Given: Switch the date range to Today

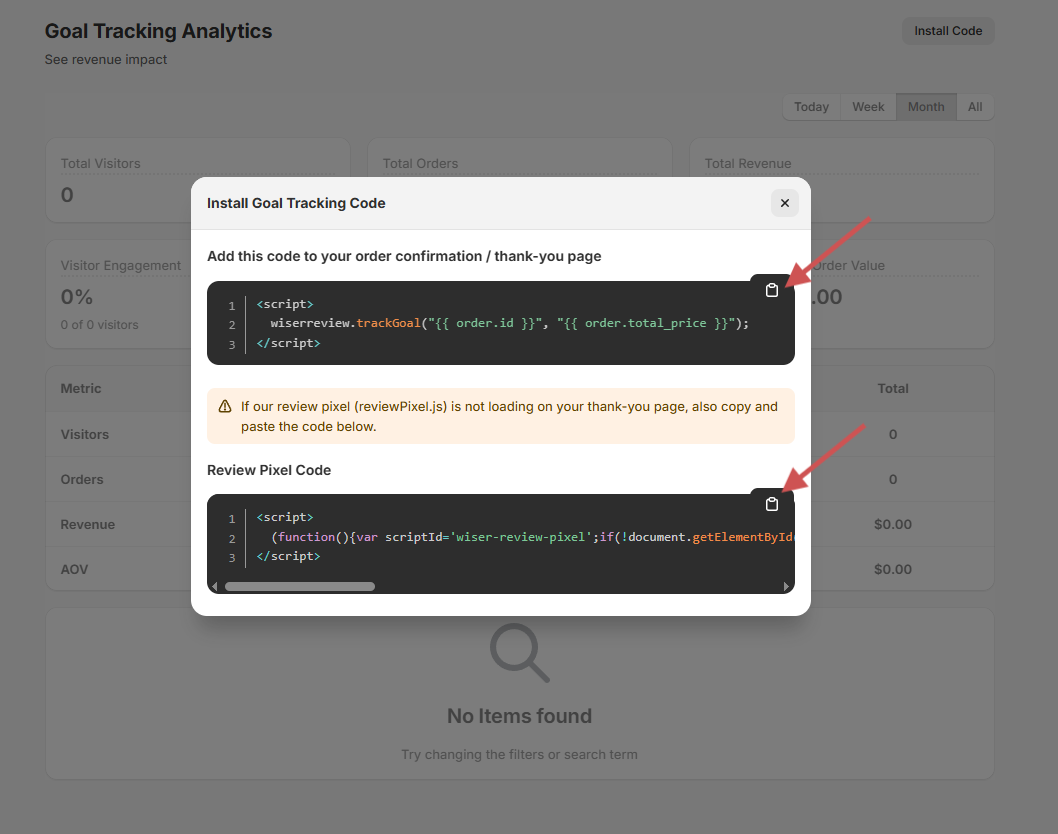Looking at the screenshot, I should [x=811, y=107].
